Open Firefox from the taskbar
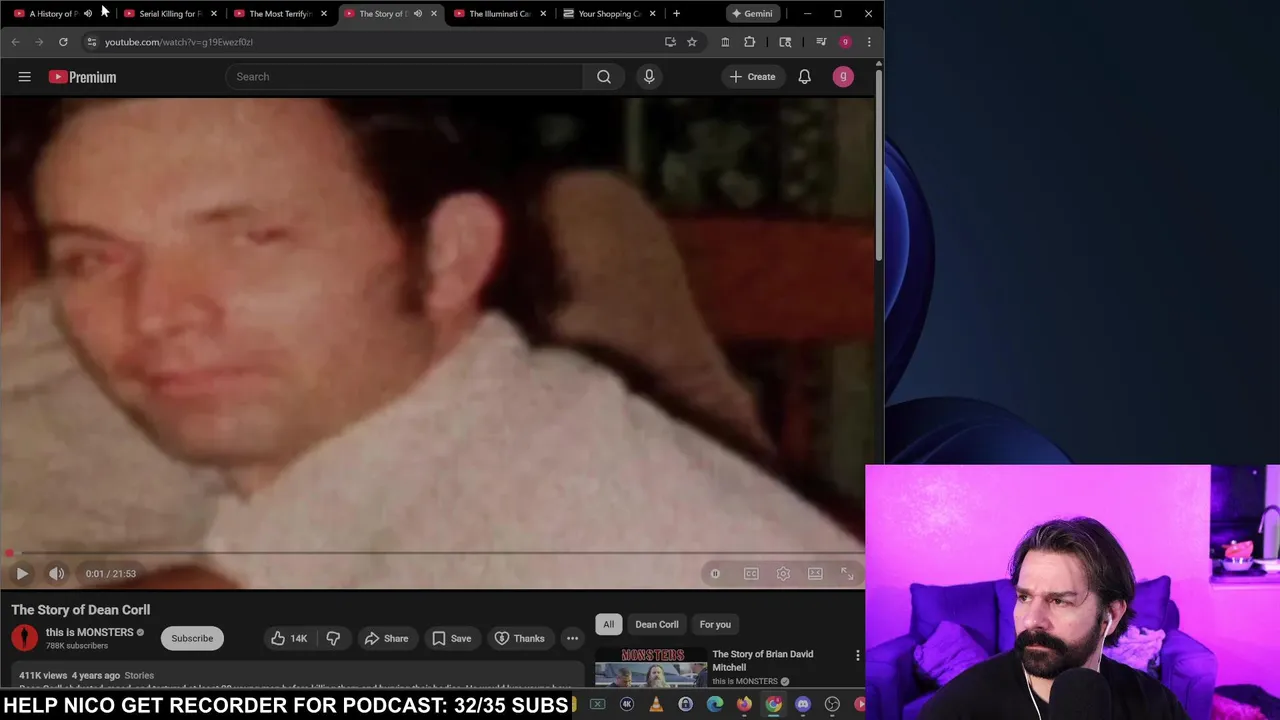Viewport: 1280px width, 720px height. pyautogui.click(x=744, y=704)
